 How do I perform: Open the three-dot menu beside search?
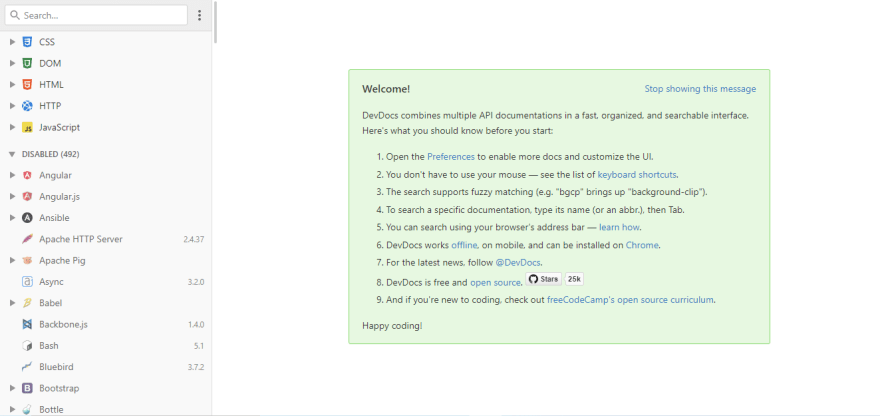pyautogui.click(x=199, y=15)
